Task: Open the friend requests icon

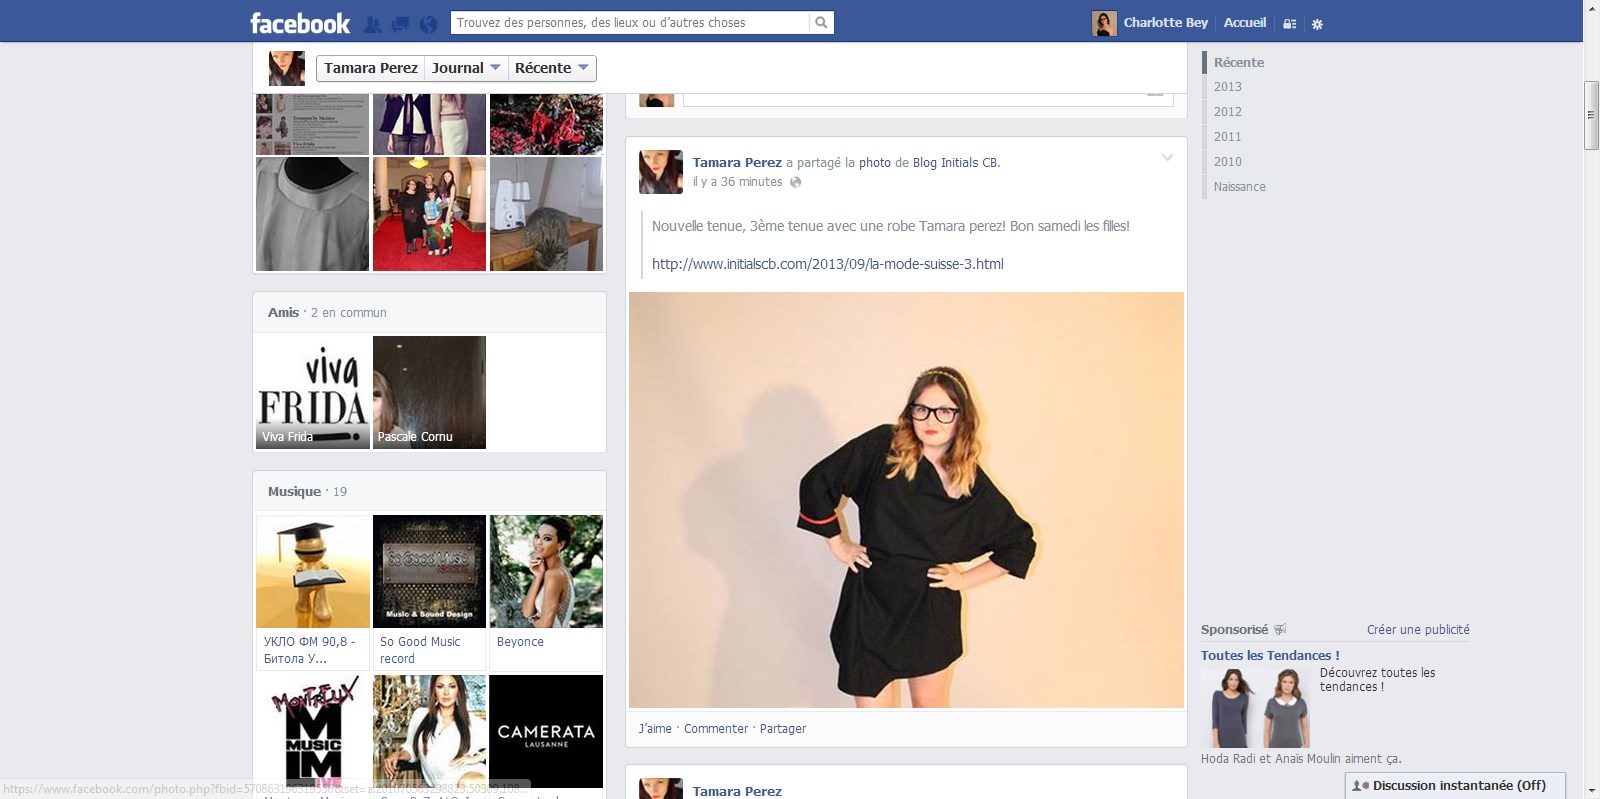Action: [373, 24]
